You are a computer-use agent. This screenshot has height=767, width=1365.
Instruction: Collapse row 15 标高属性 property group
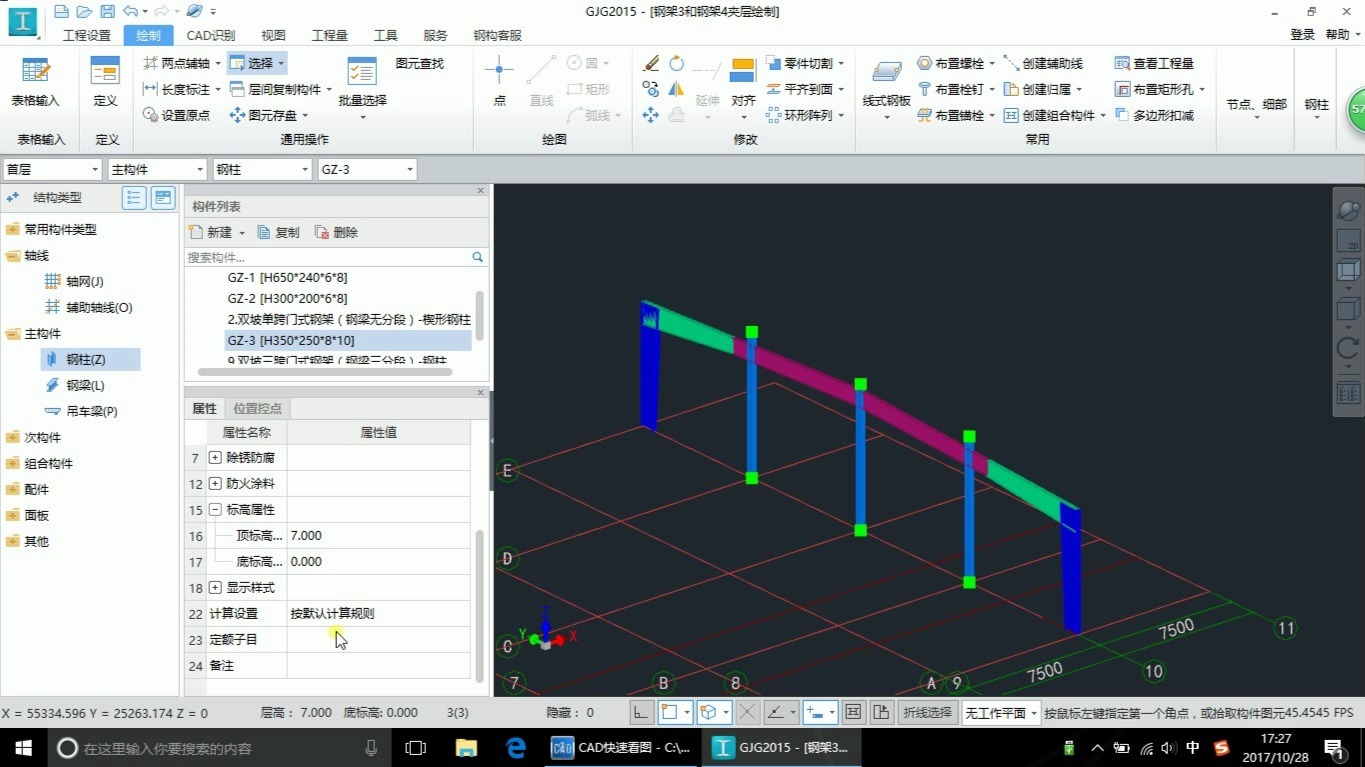coord(215,510)
